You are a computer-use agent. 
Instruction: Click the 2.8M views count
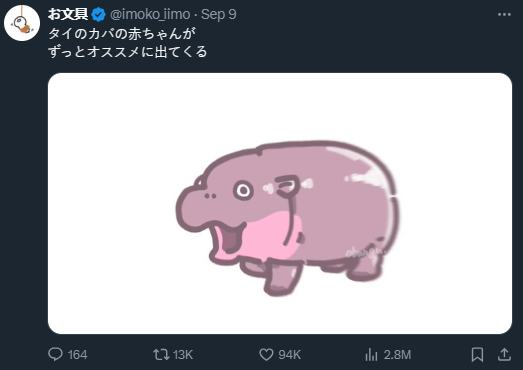coord(397,355)
